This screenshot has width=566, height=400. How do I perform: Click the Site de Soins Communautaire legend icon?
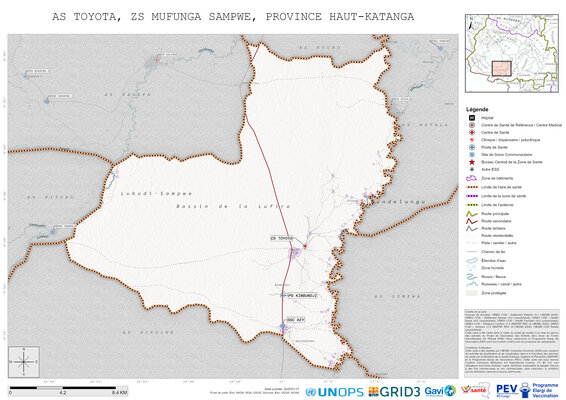coord(471,155)
